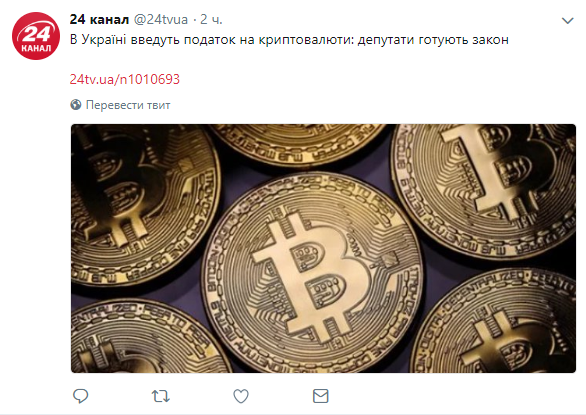Click the globe icon beside Перевести твит
The height and width of the screenshot is (415, 586).
point(75,105)
